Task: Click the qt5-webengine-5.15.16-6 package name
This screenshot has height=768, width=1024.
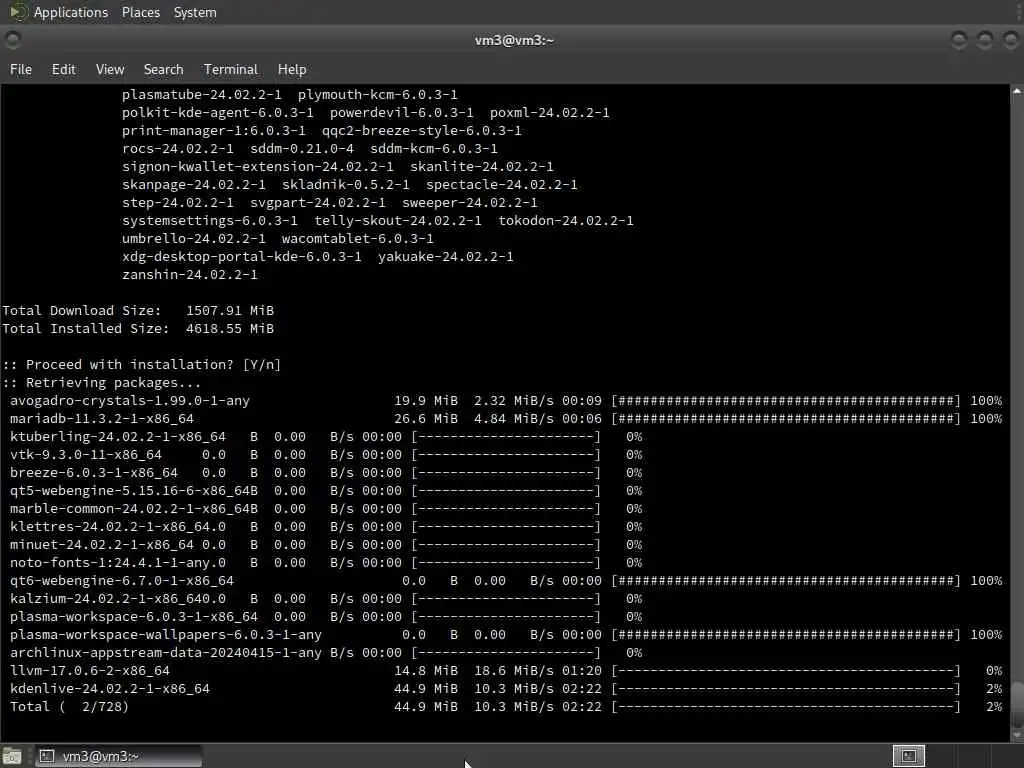Action: point(129,490)
